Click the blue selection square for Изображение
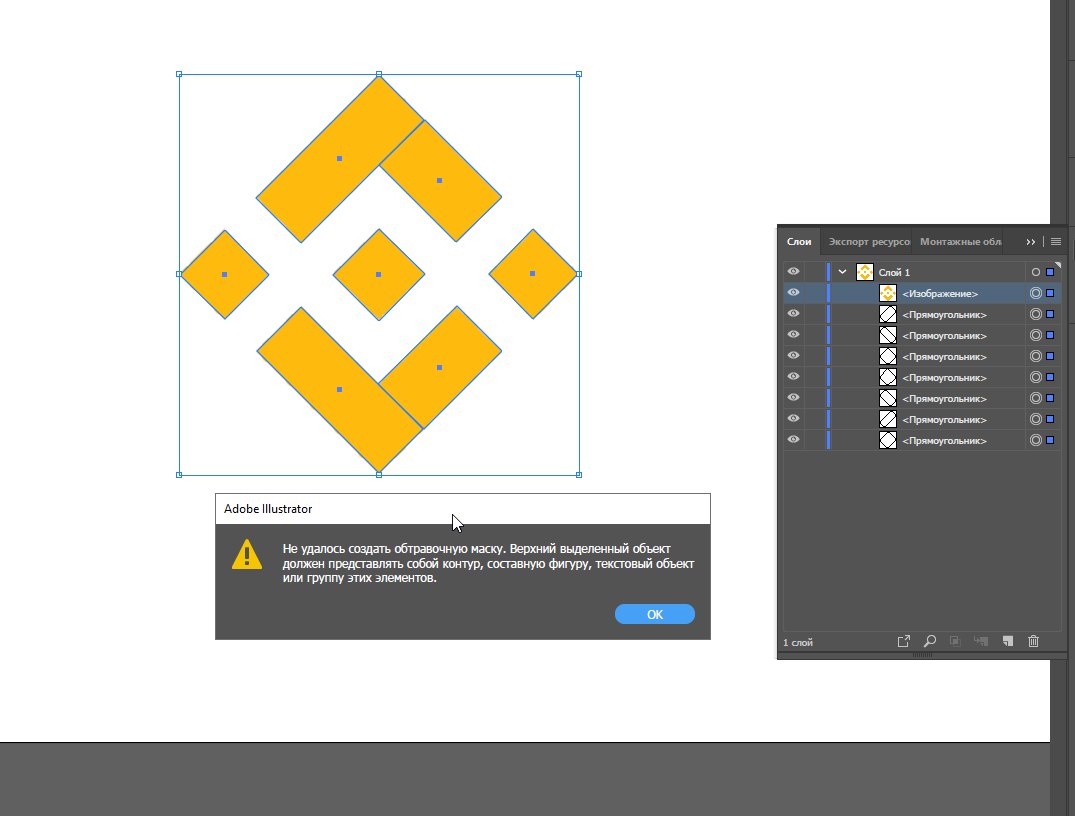Image resolution: width=1075 pixels, height=816 pixels. coord(1050,293)
